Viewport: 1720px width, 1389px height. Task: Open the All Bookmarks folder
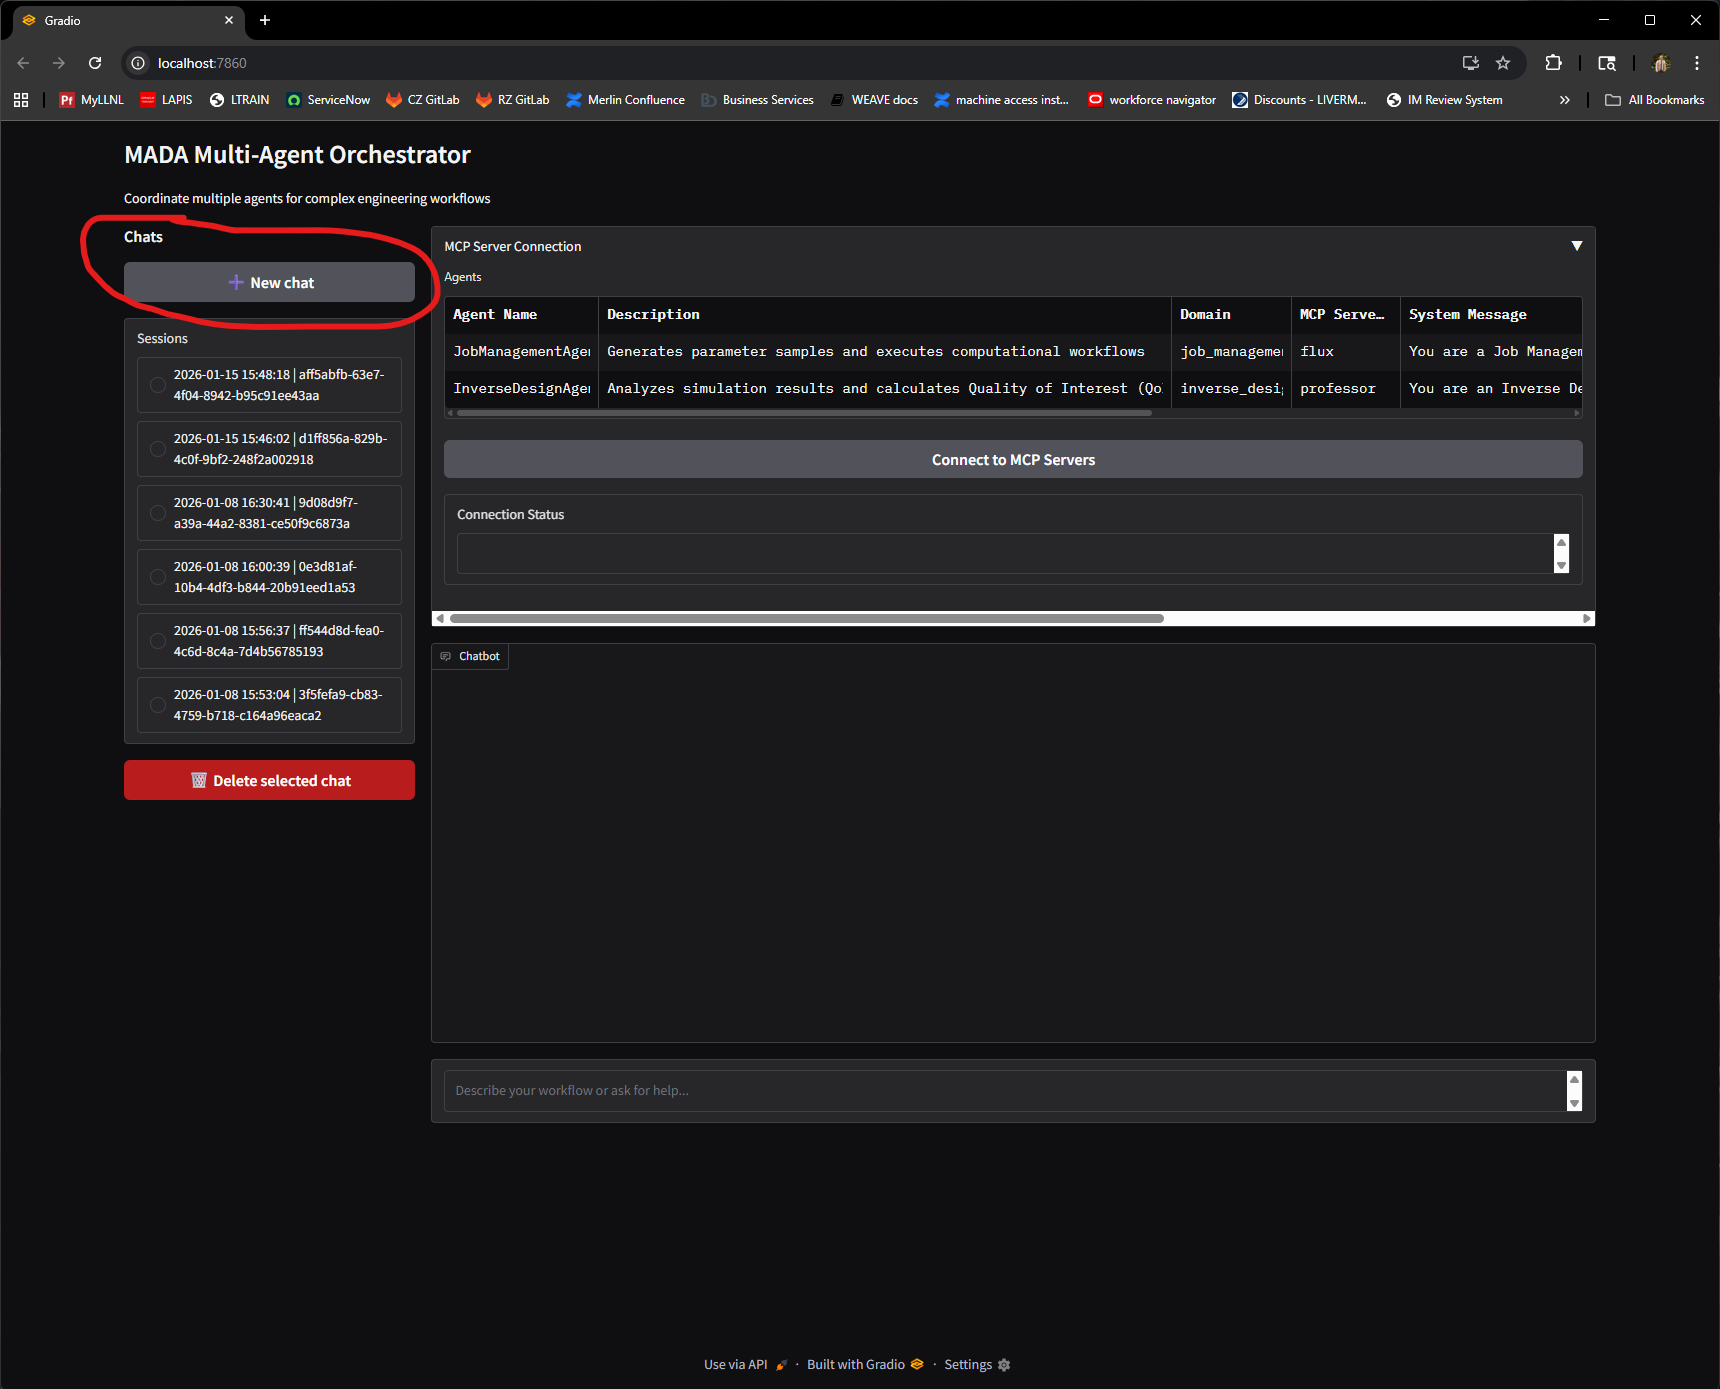click(x=1654, y=100)
